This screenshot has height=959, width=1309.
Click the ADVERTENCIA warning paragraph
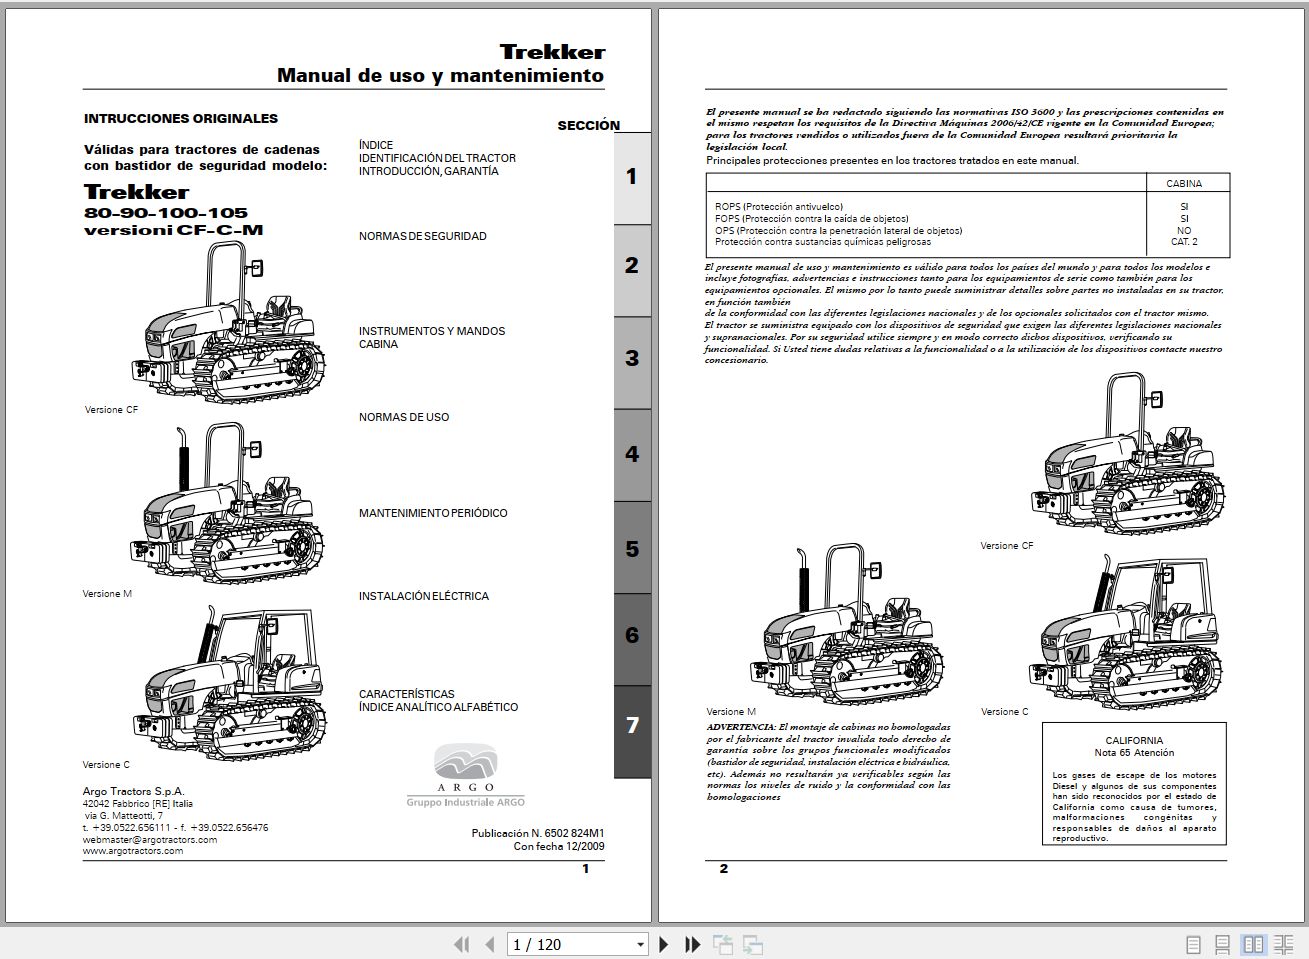(x=829, y=762)
